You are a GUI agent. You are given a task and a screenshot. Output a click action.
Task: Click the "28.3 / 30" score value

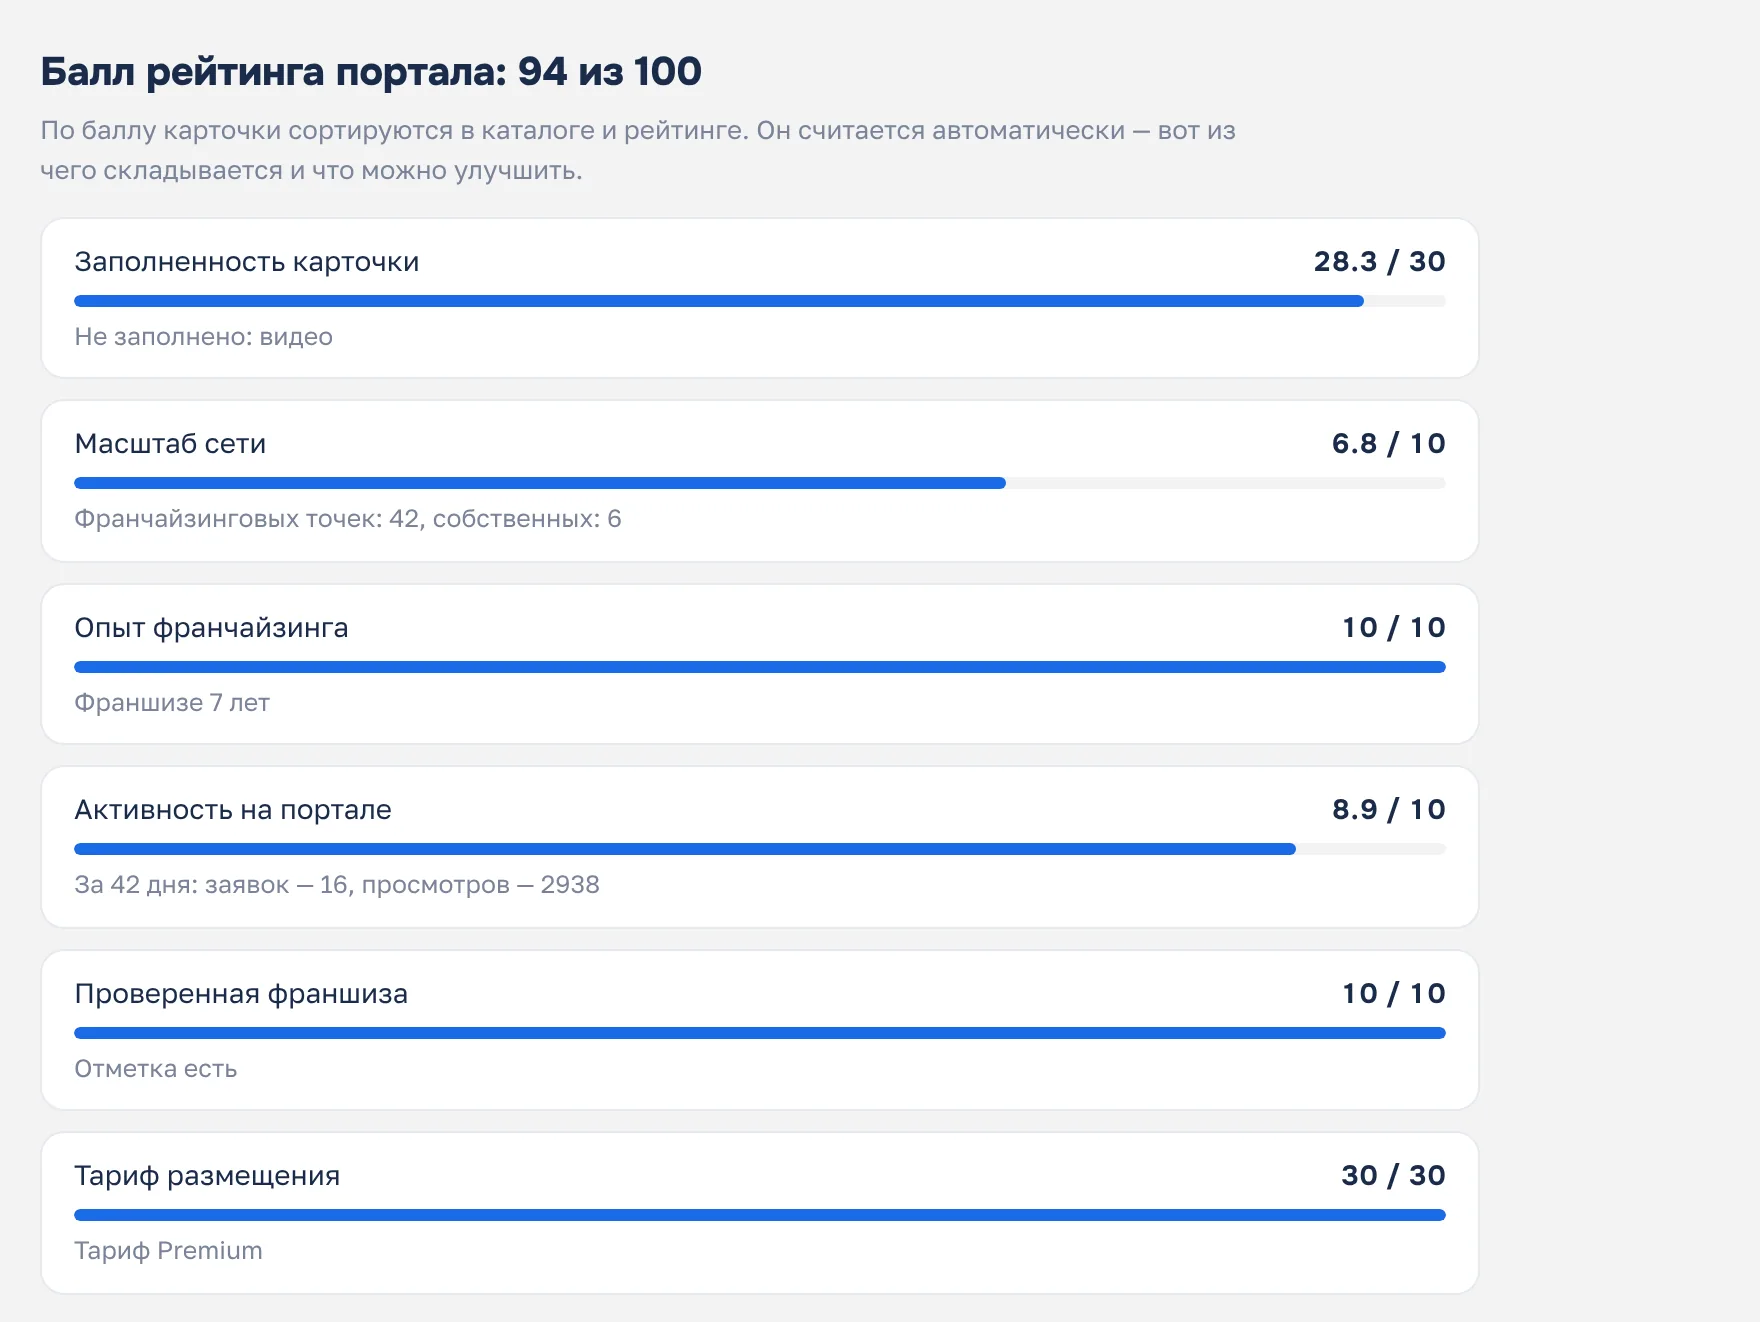tap(1379, 262)
